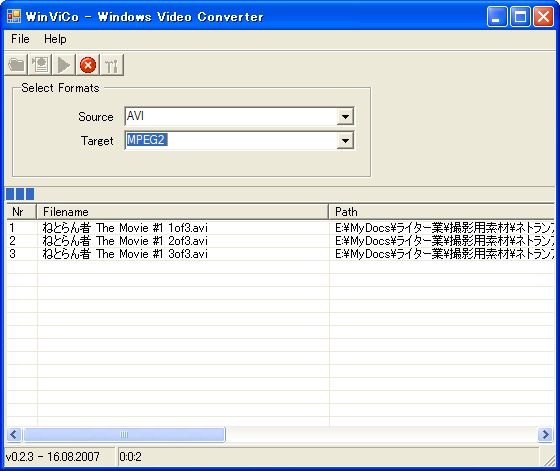The width and height of the screenshot is (560, 471).
Task: Click the path cell of row 1
Action: coord(442,227)
